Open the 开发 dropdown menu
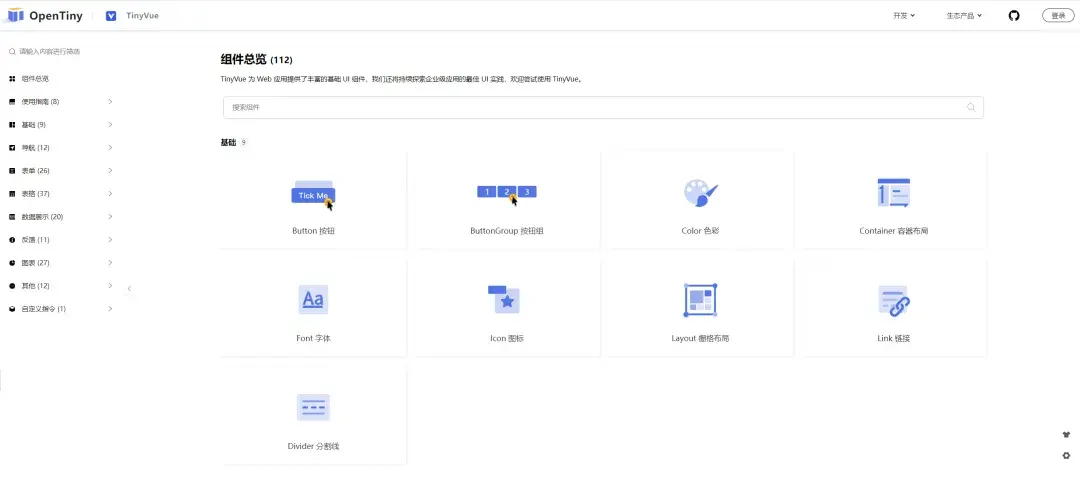The width and height of the screenshot is (1080, 478). (904, 16)
